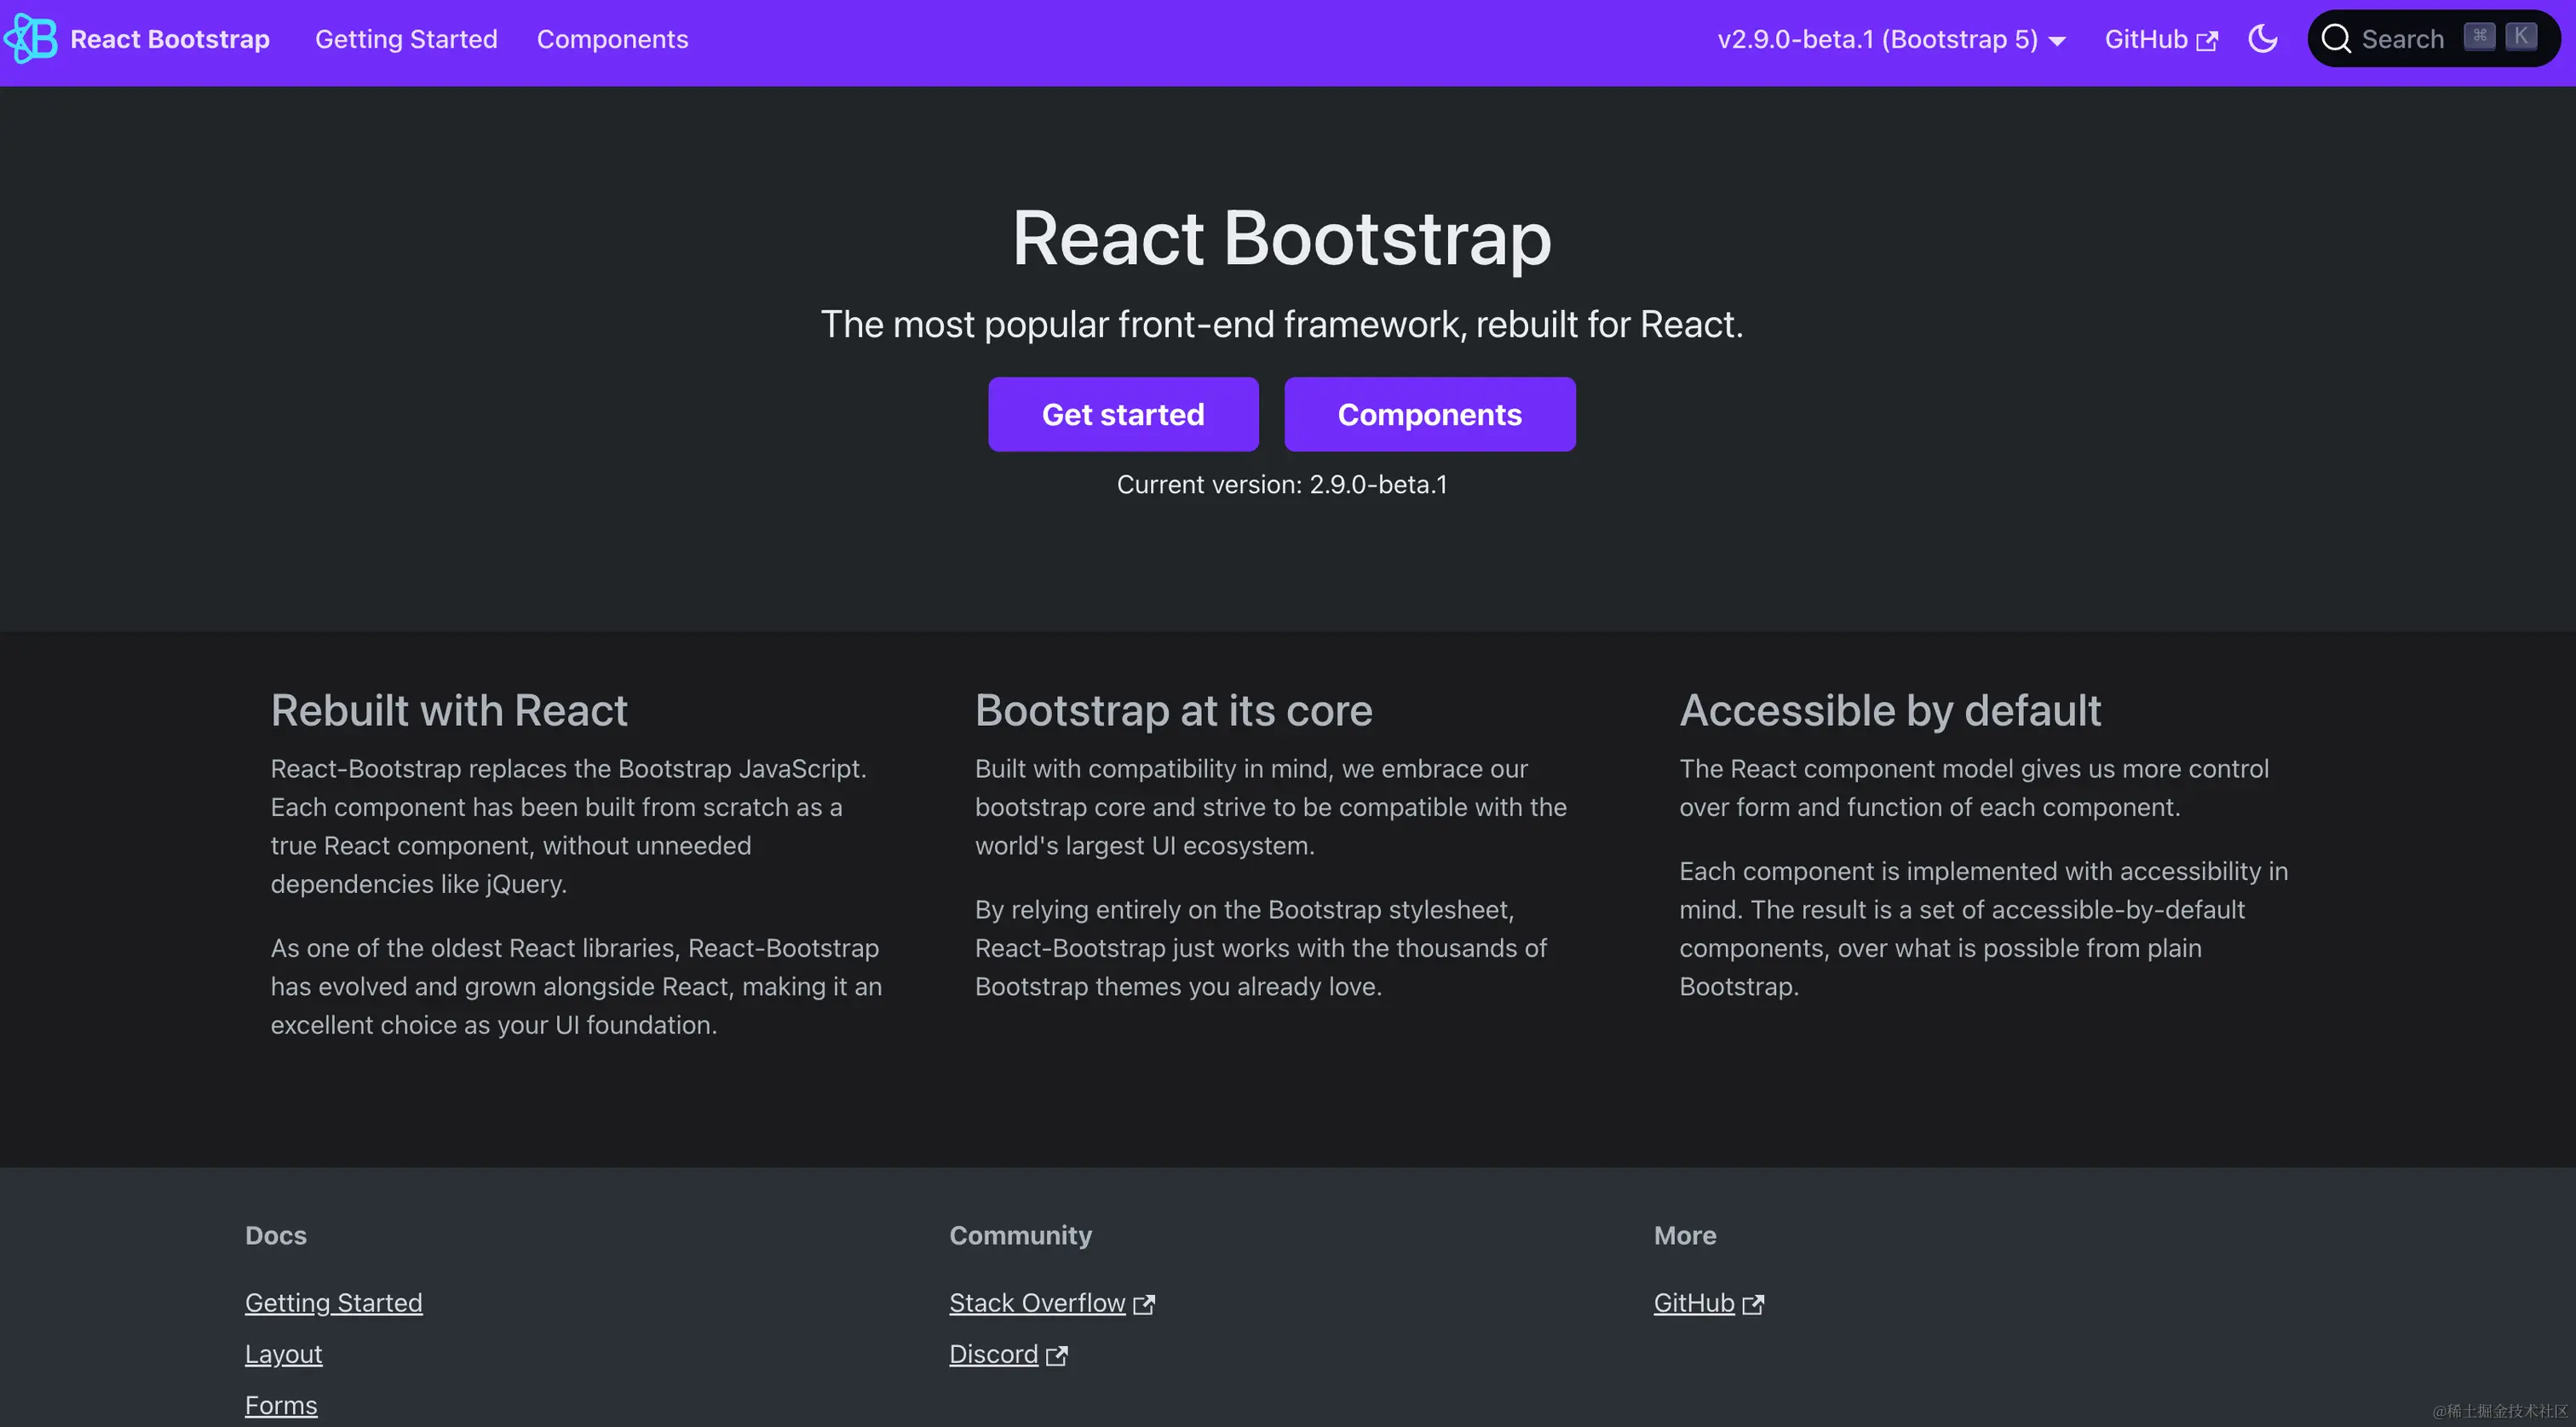Toggle dark mode with moon icon
Viewport: 2576px width, 1427px height.
2262,39
